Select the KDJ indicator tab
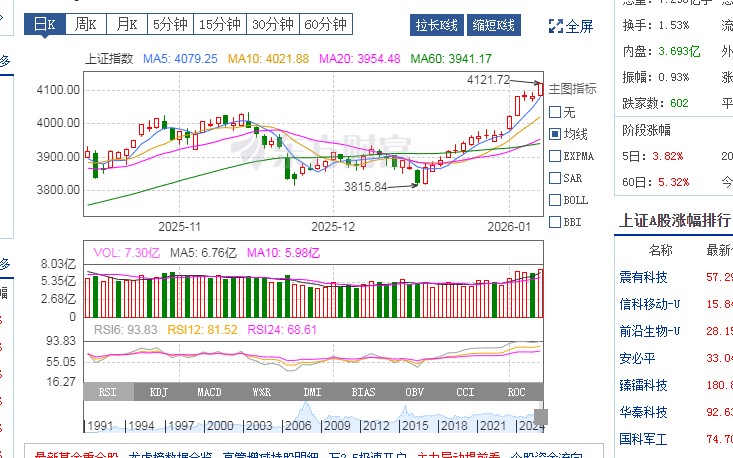 [x=158, y=392]
